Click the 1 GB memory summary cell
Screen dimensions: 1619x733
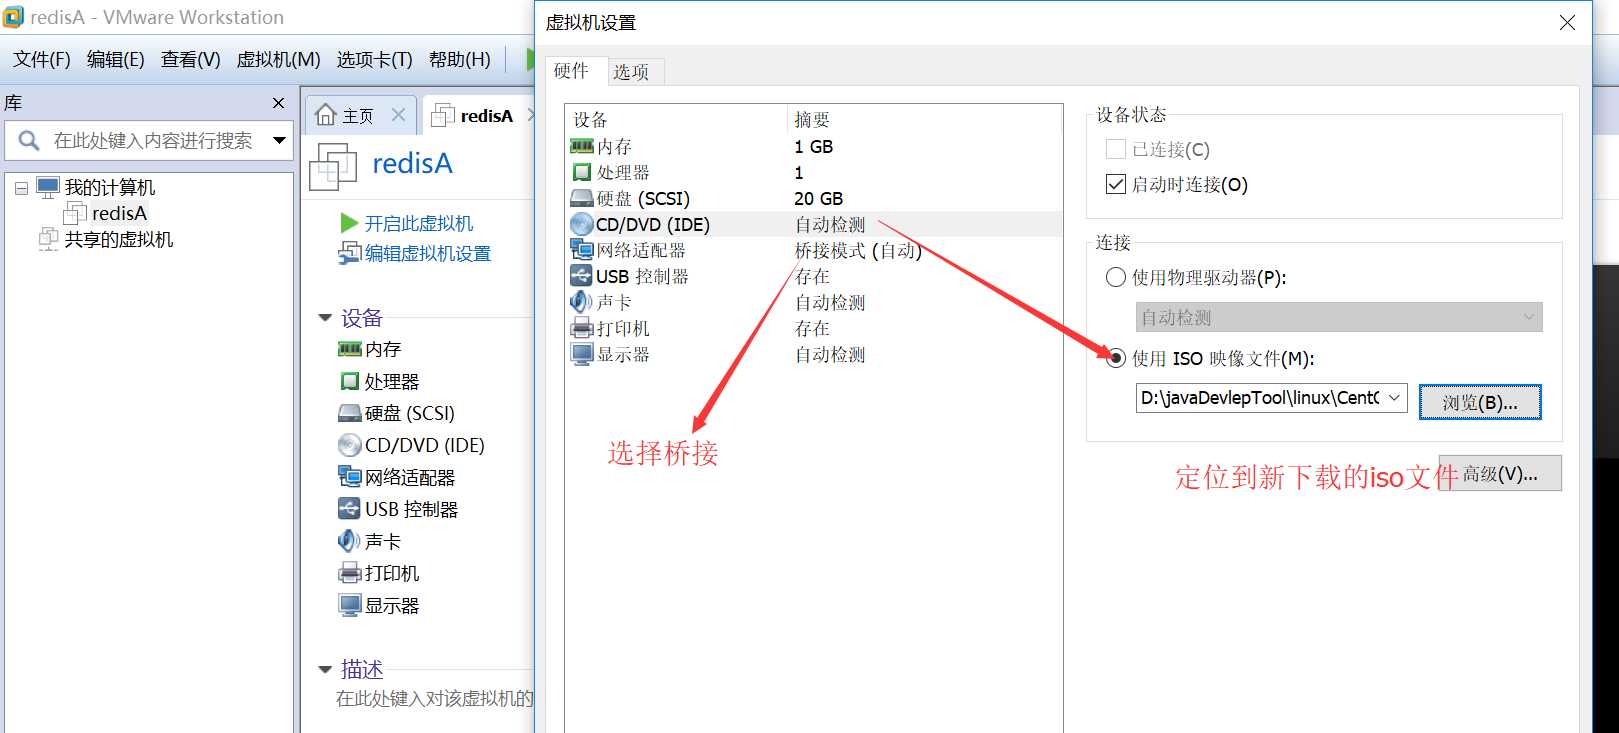[x=813, y=147]
